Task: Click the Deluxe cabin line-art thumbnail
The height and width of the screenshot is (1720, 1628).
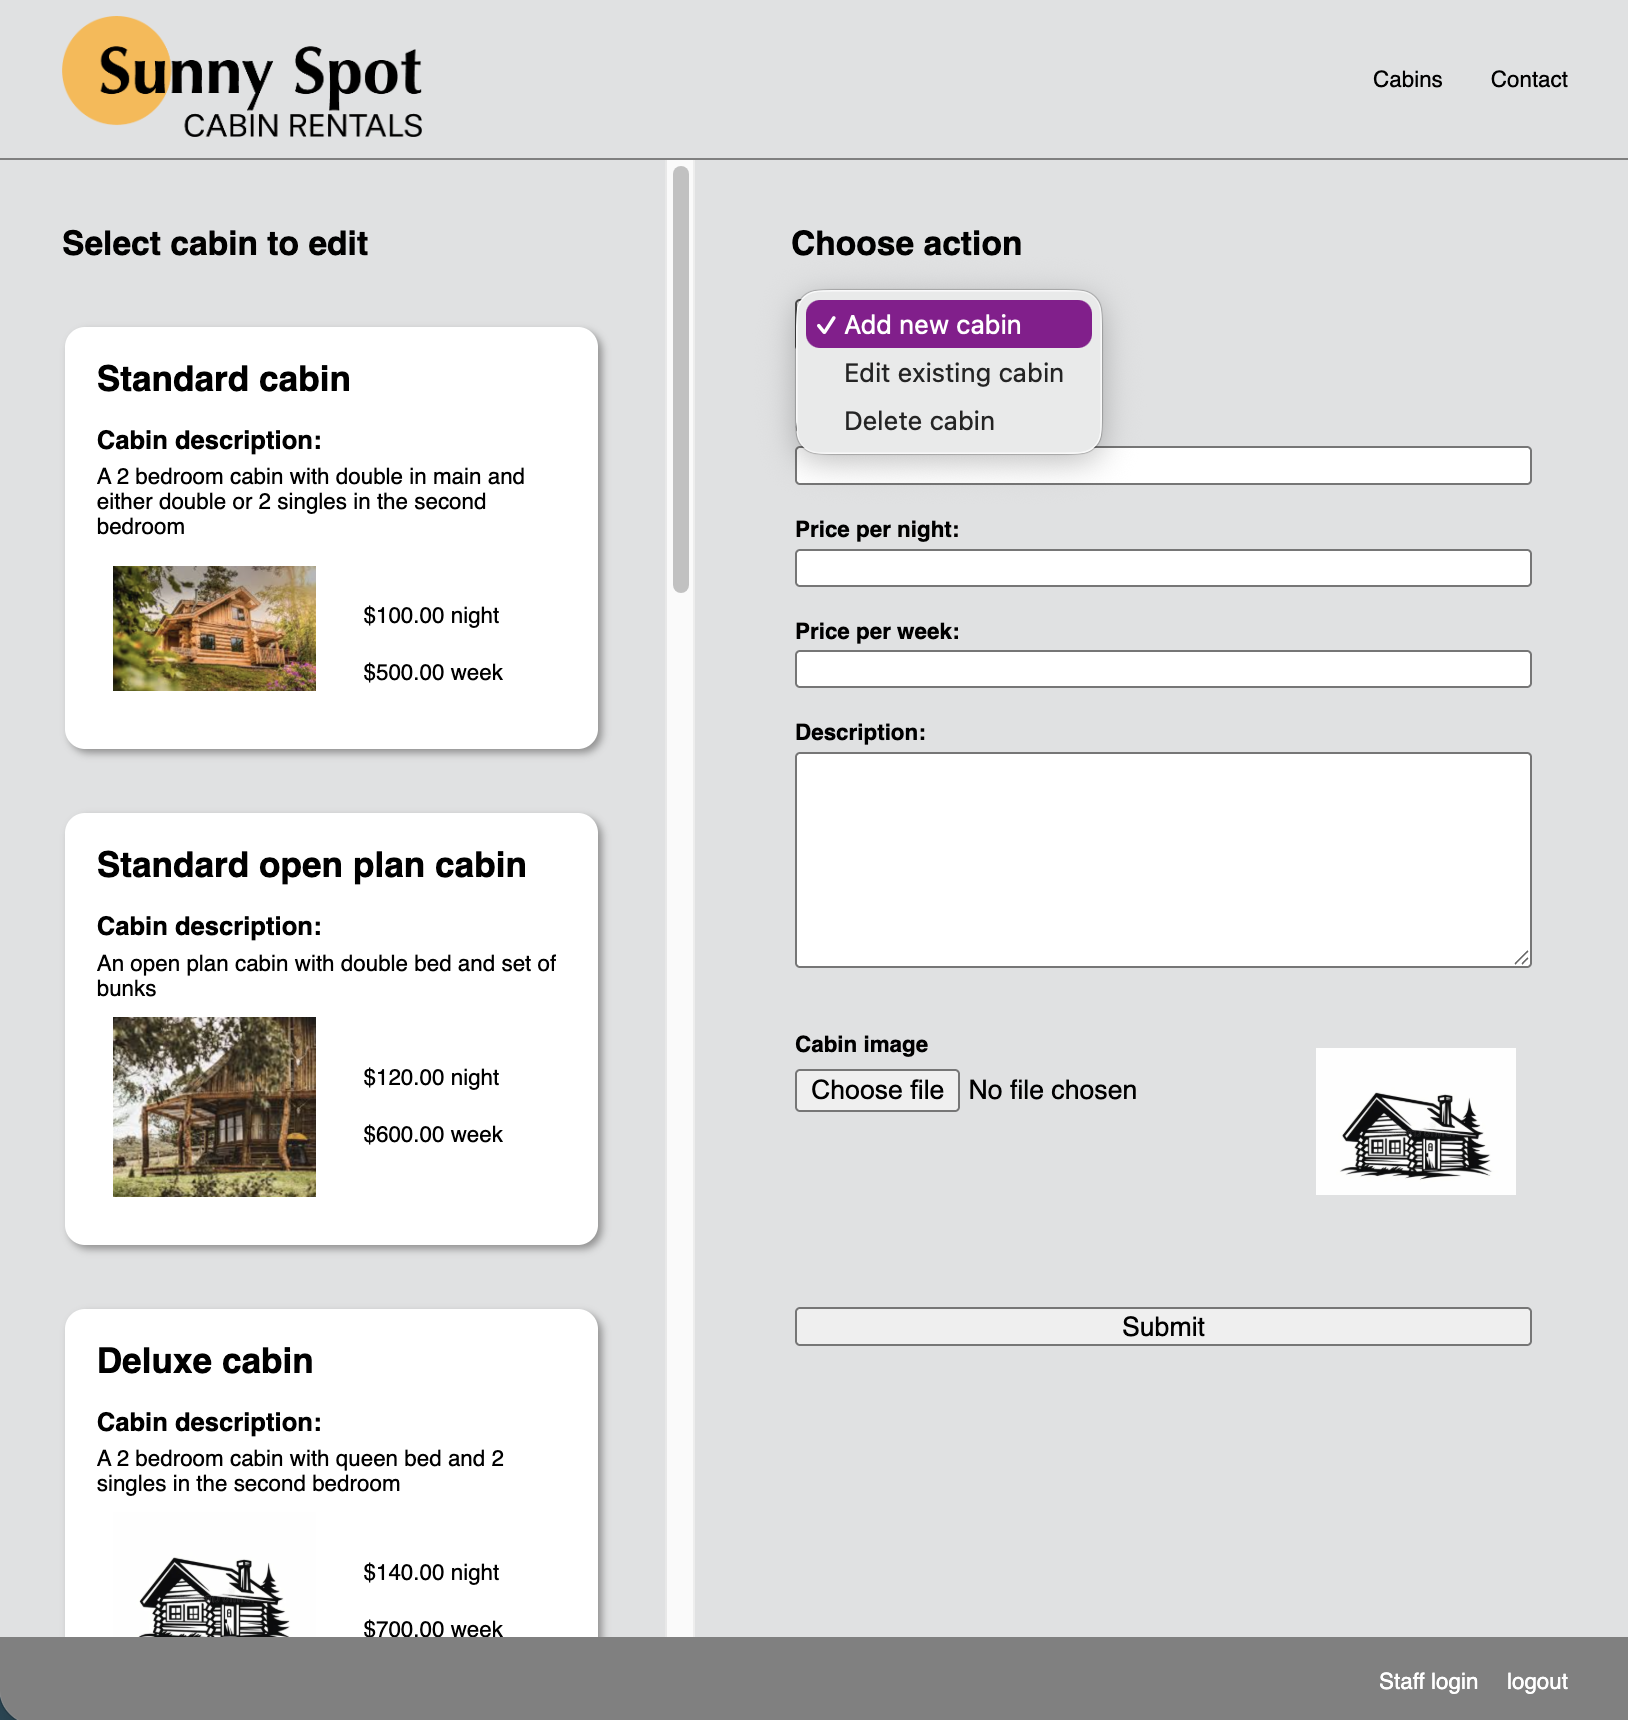Action: click(x=213, y=1590)
